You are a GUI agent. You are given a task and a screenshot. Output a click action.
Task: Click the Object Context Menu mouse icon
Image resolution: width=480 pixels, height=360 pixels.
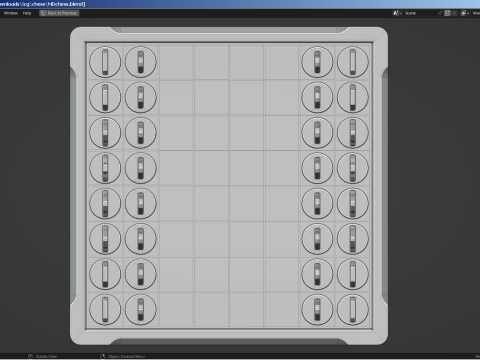[x=102, y=356]
